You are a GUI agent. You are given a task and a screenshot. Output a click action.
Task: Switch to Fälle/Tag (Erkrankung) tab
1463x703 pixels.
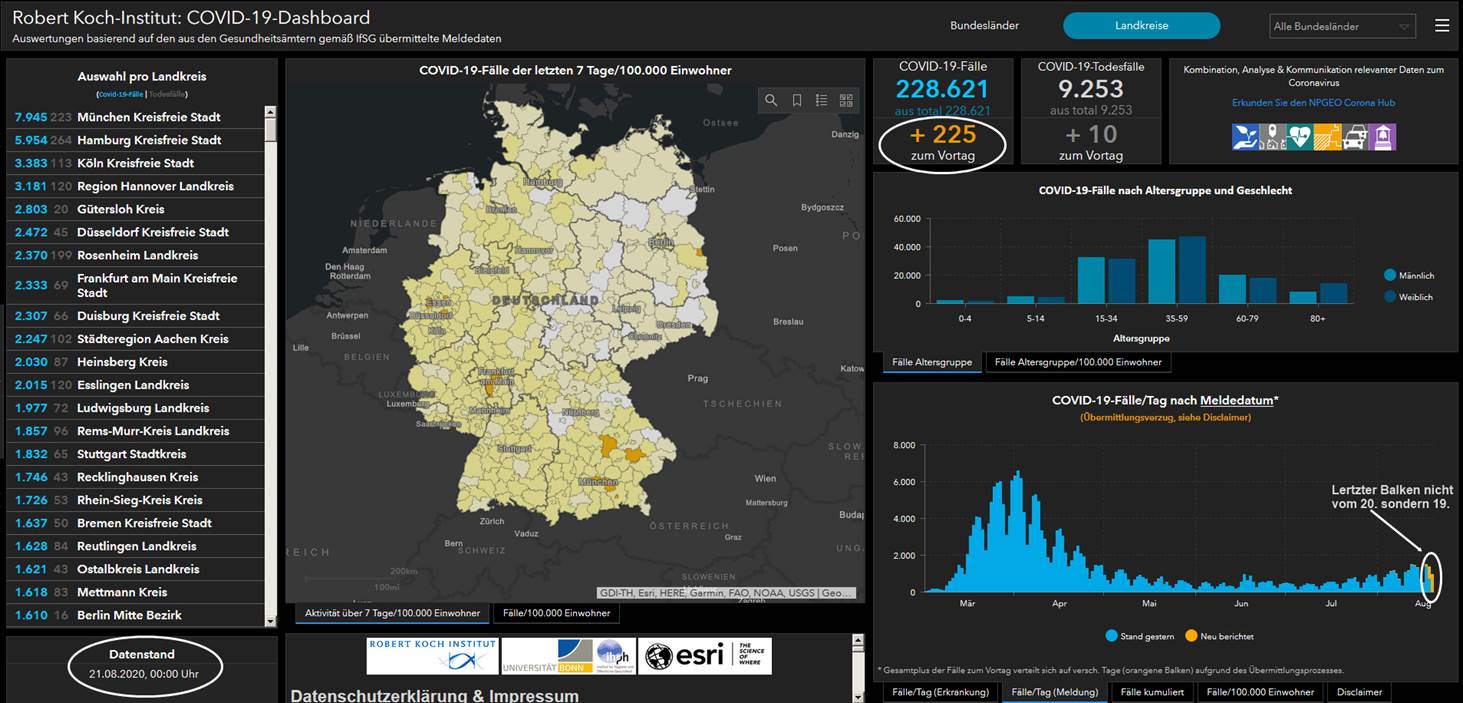940,692
